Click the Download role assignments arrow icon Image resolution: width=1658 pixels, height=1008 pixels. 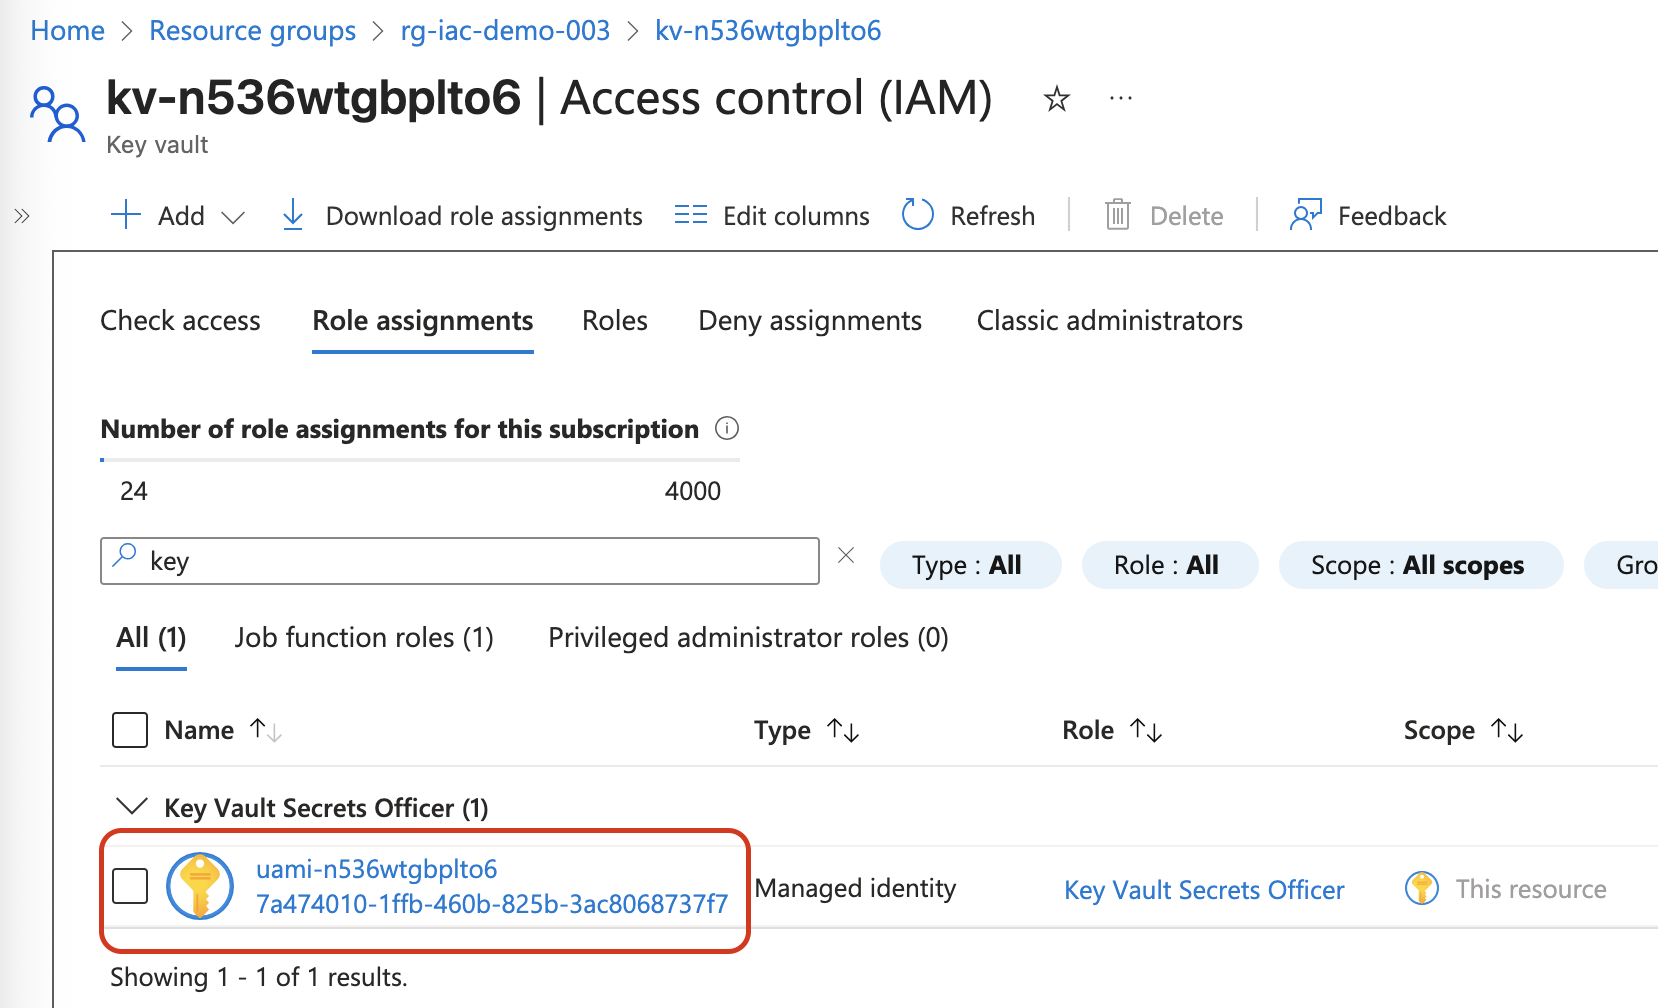293,215
